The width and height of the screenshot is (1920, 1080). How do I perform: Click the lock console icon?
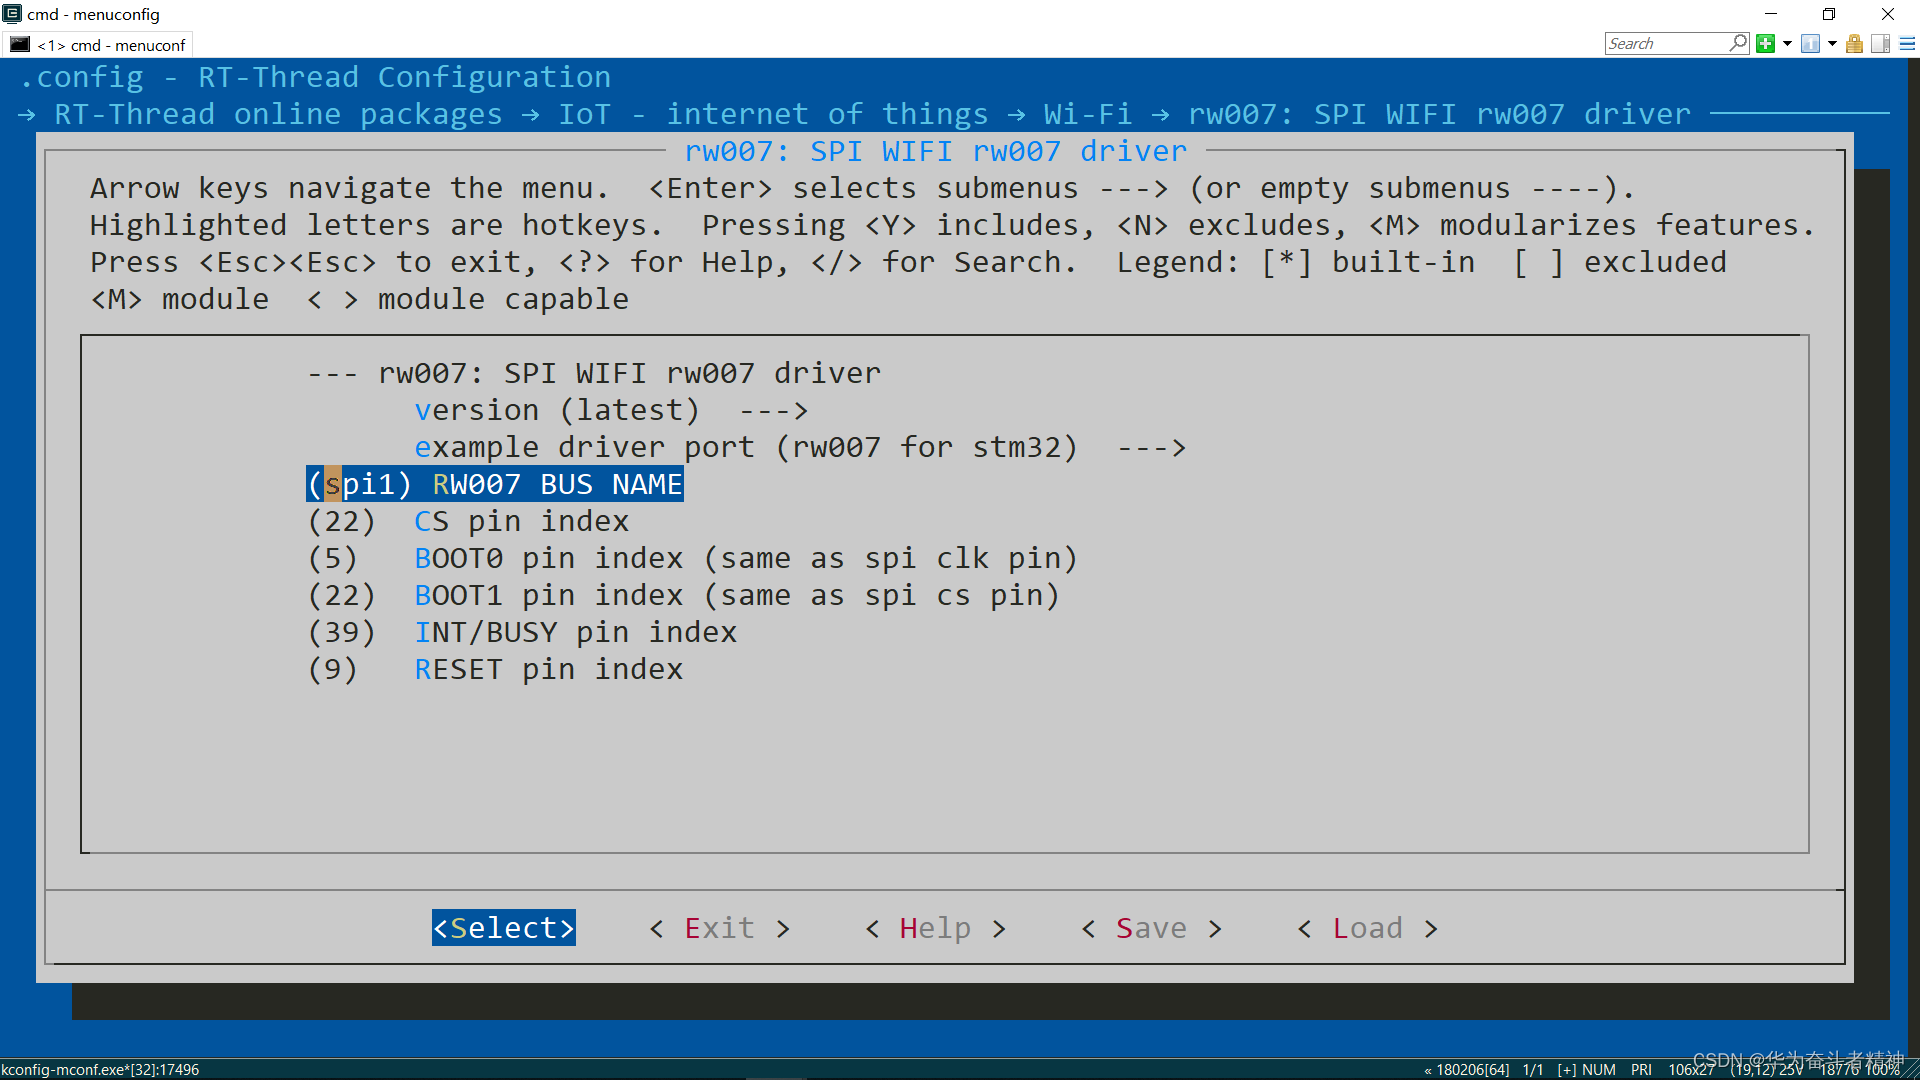[x=1854, y=43]
